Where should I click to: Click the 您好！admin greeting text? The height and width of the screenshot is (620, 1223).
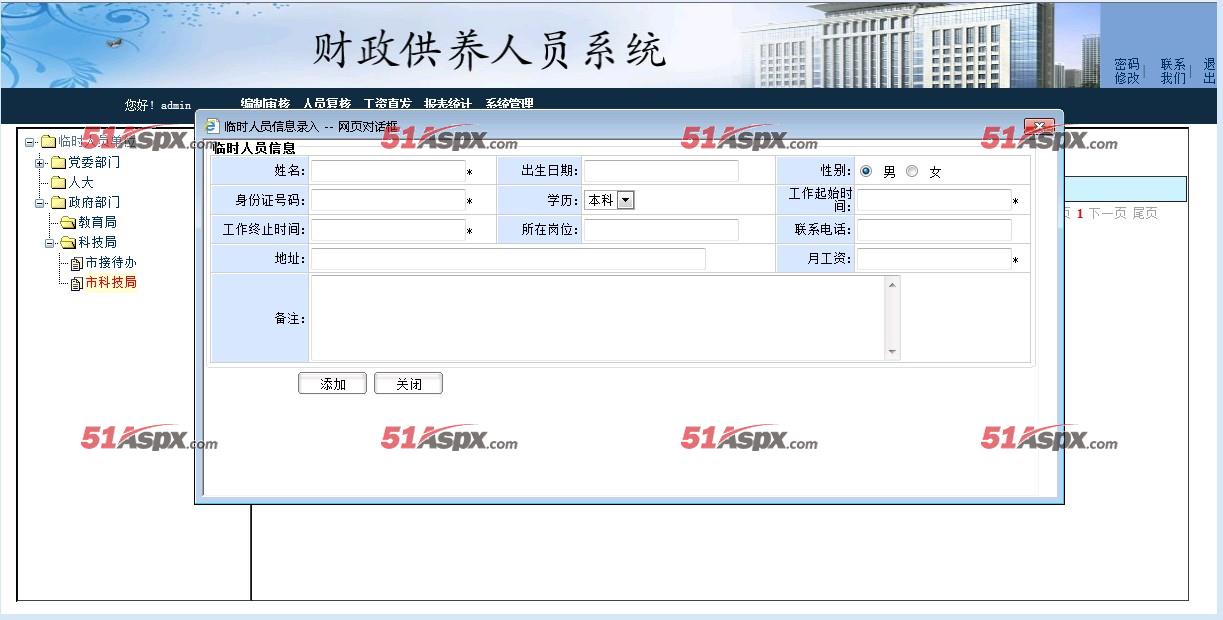tap(158, 105)
